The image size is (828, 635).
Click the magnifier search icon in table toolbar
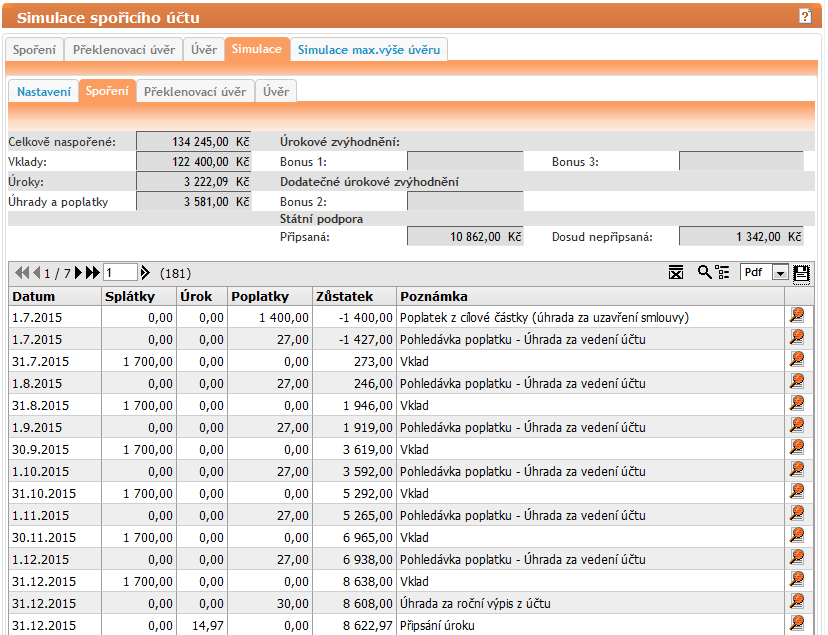[704, 272]
